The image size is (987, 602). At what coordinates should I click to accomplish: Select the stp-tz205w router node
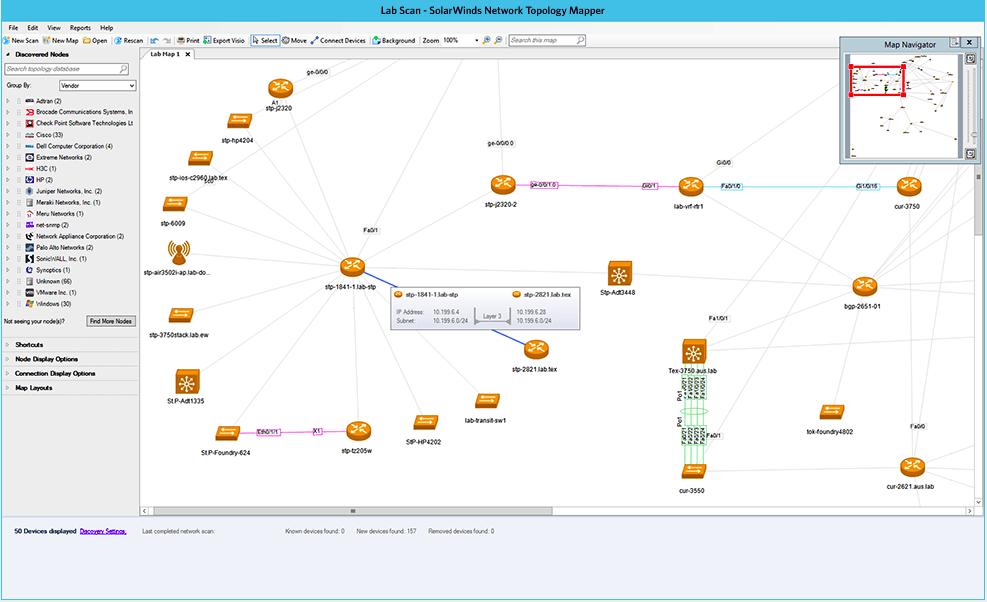(359, 431)
